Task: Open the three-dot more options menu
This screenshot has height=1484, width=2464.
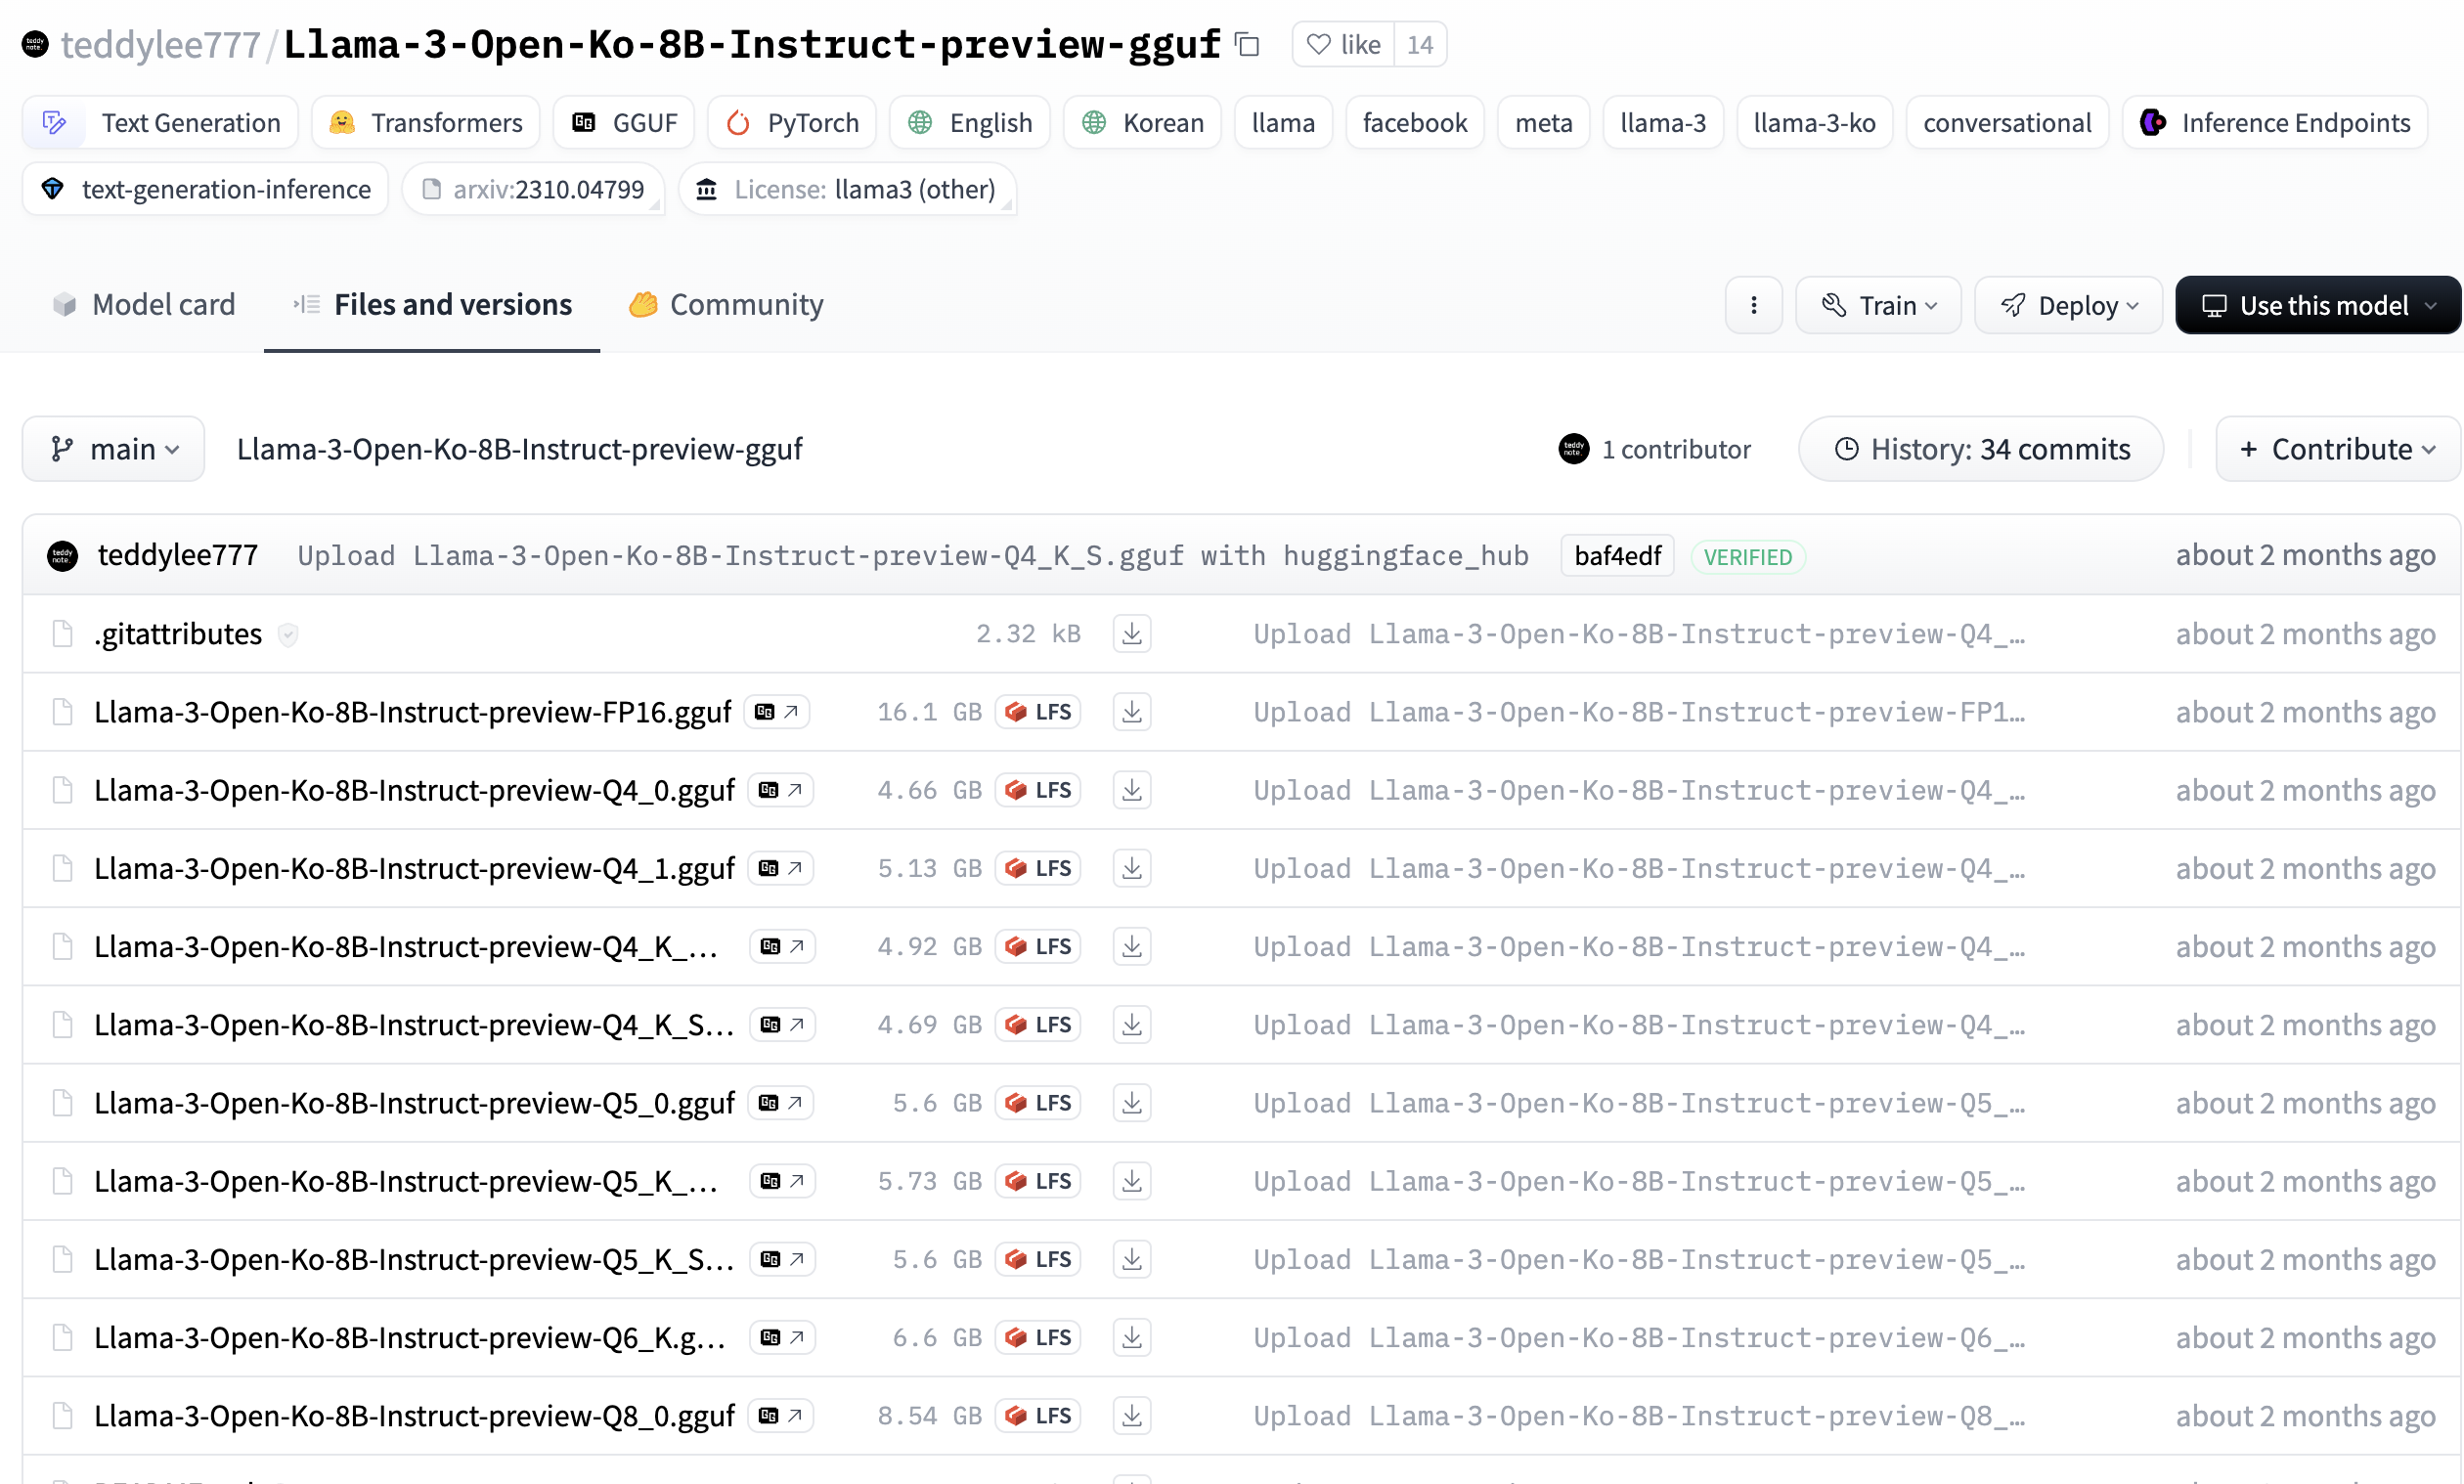Action: coord(1753,305)
